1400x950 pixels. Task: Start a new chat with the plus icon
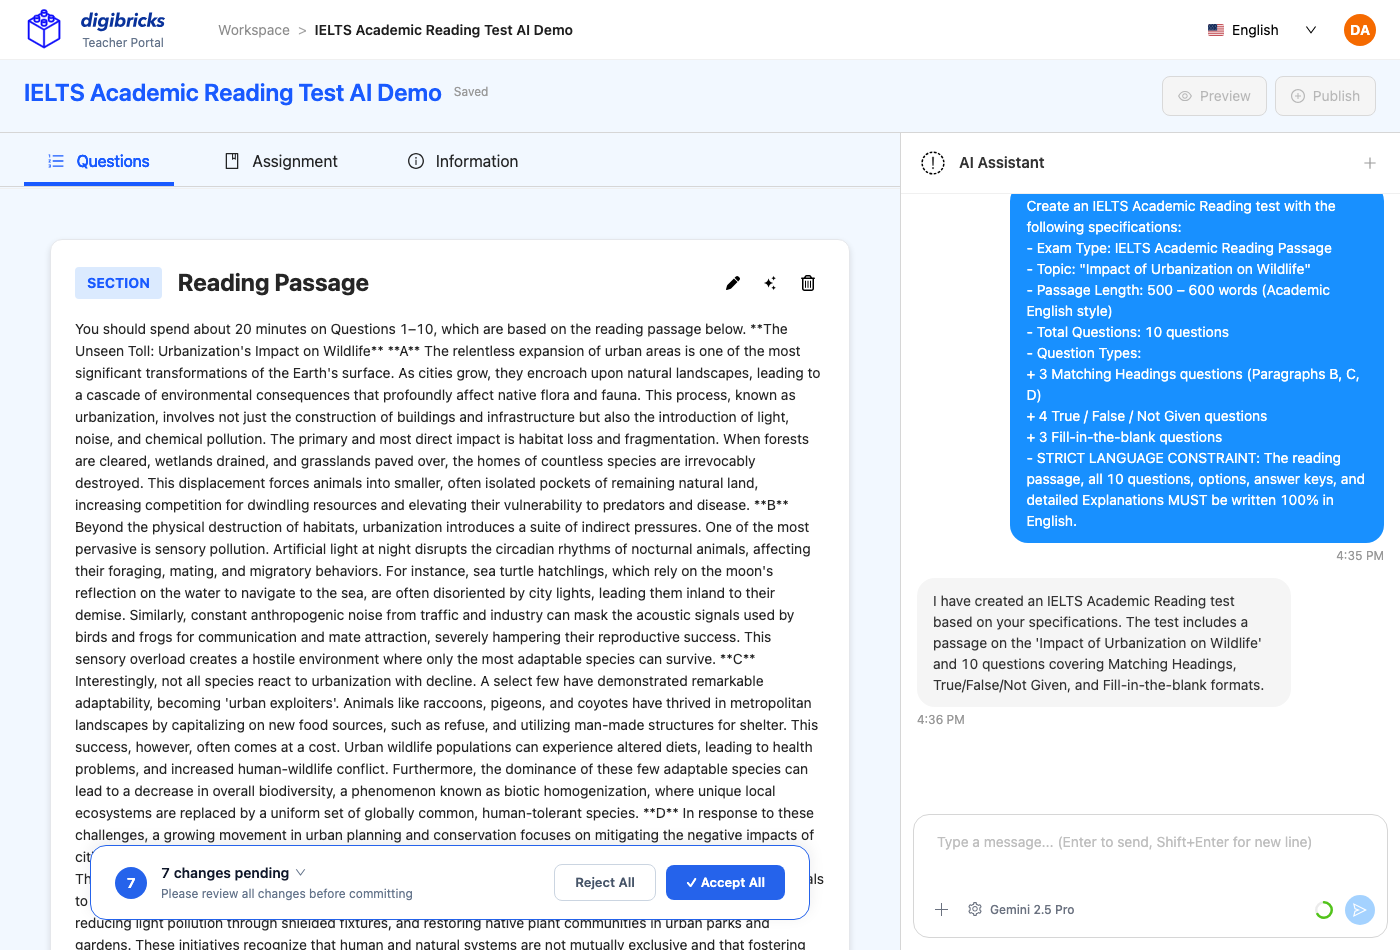click(x=1370, y=163)
